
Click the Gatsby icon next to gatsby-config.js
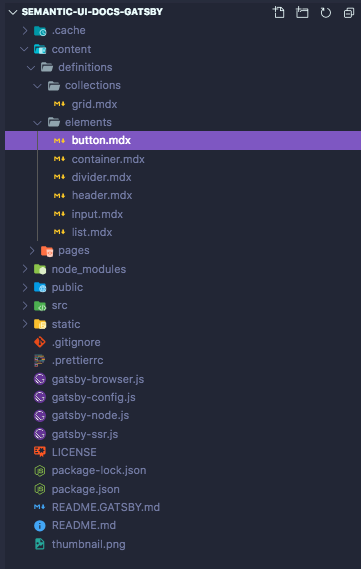point(40,397)
